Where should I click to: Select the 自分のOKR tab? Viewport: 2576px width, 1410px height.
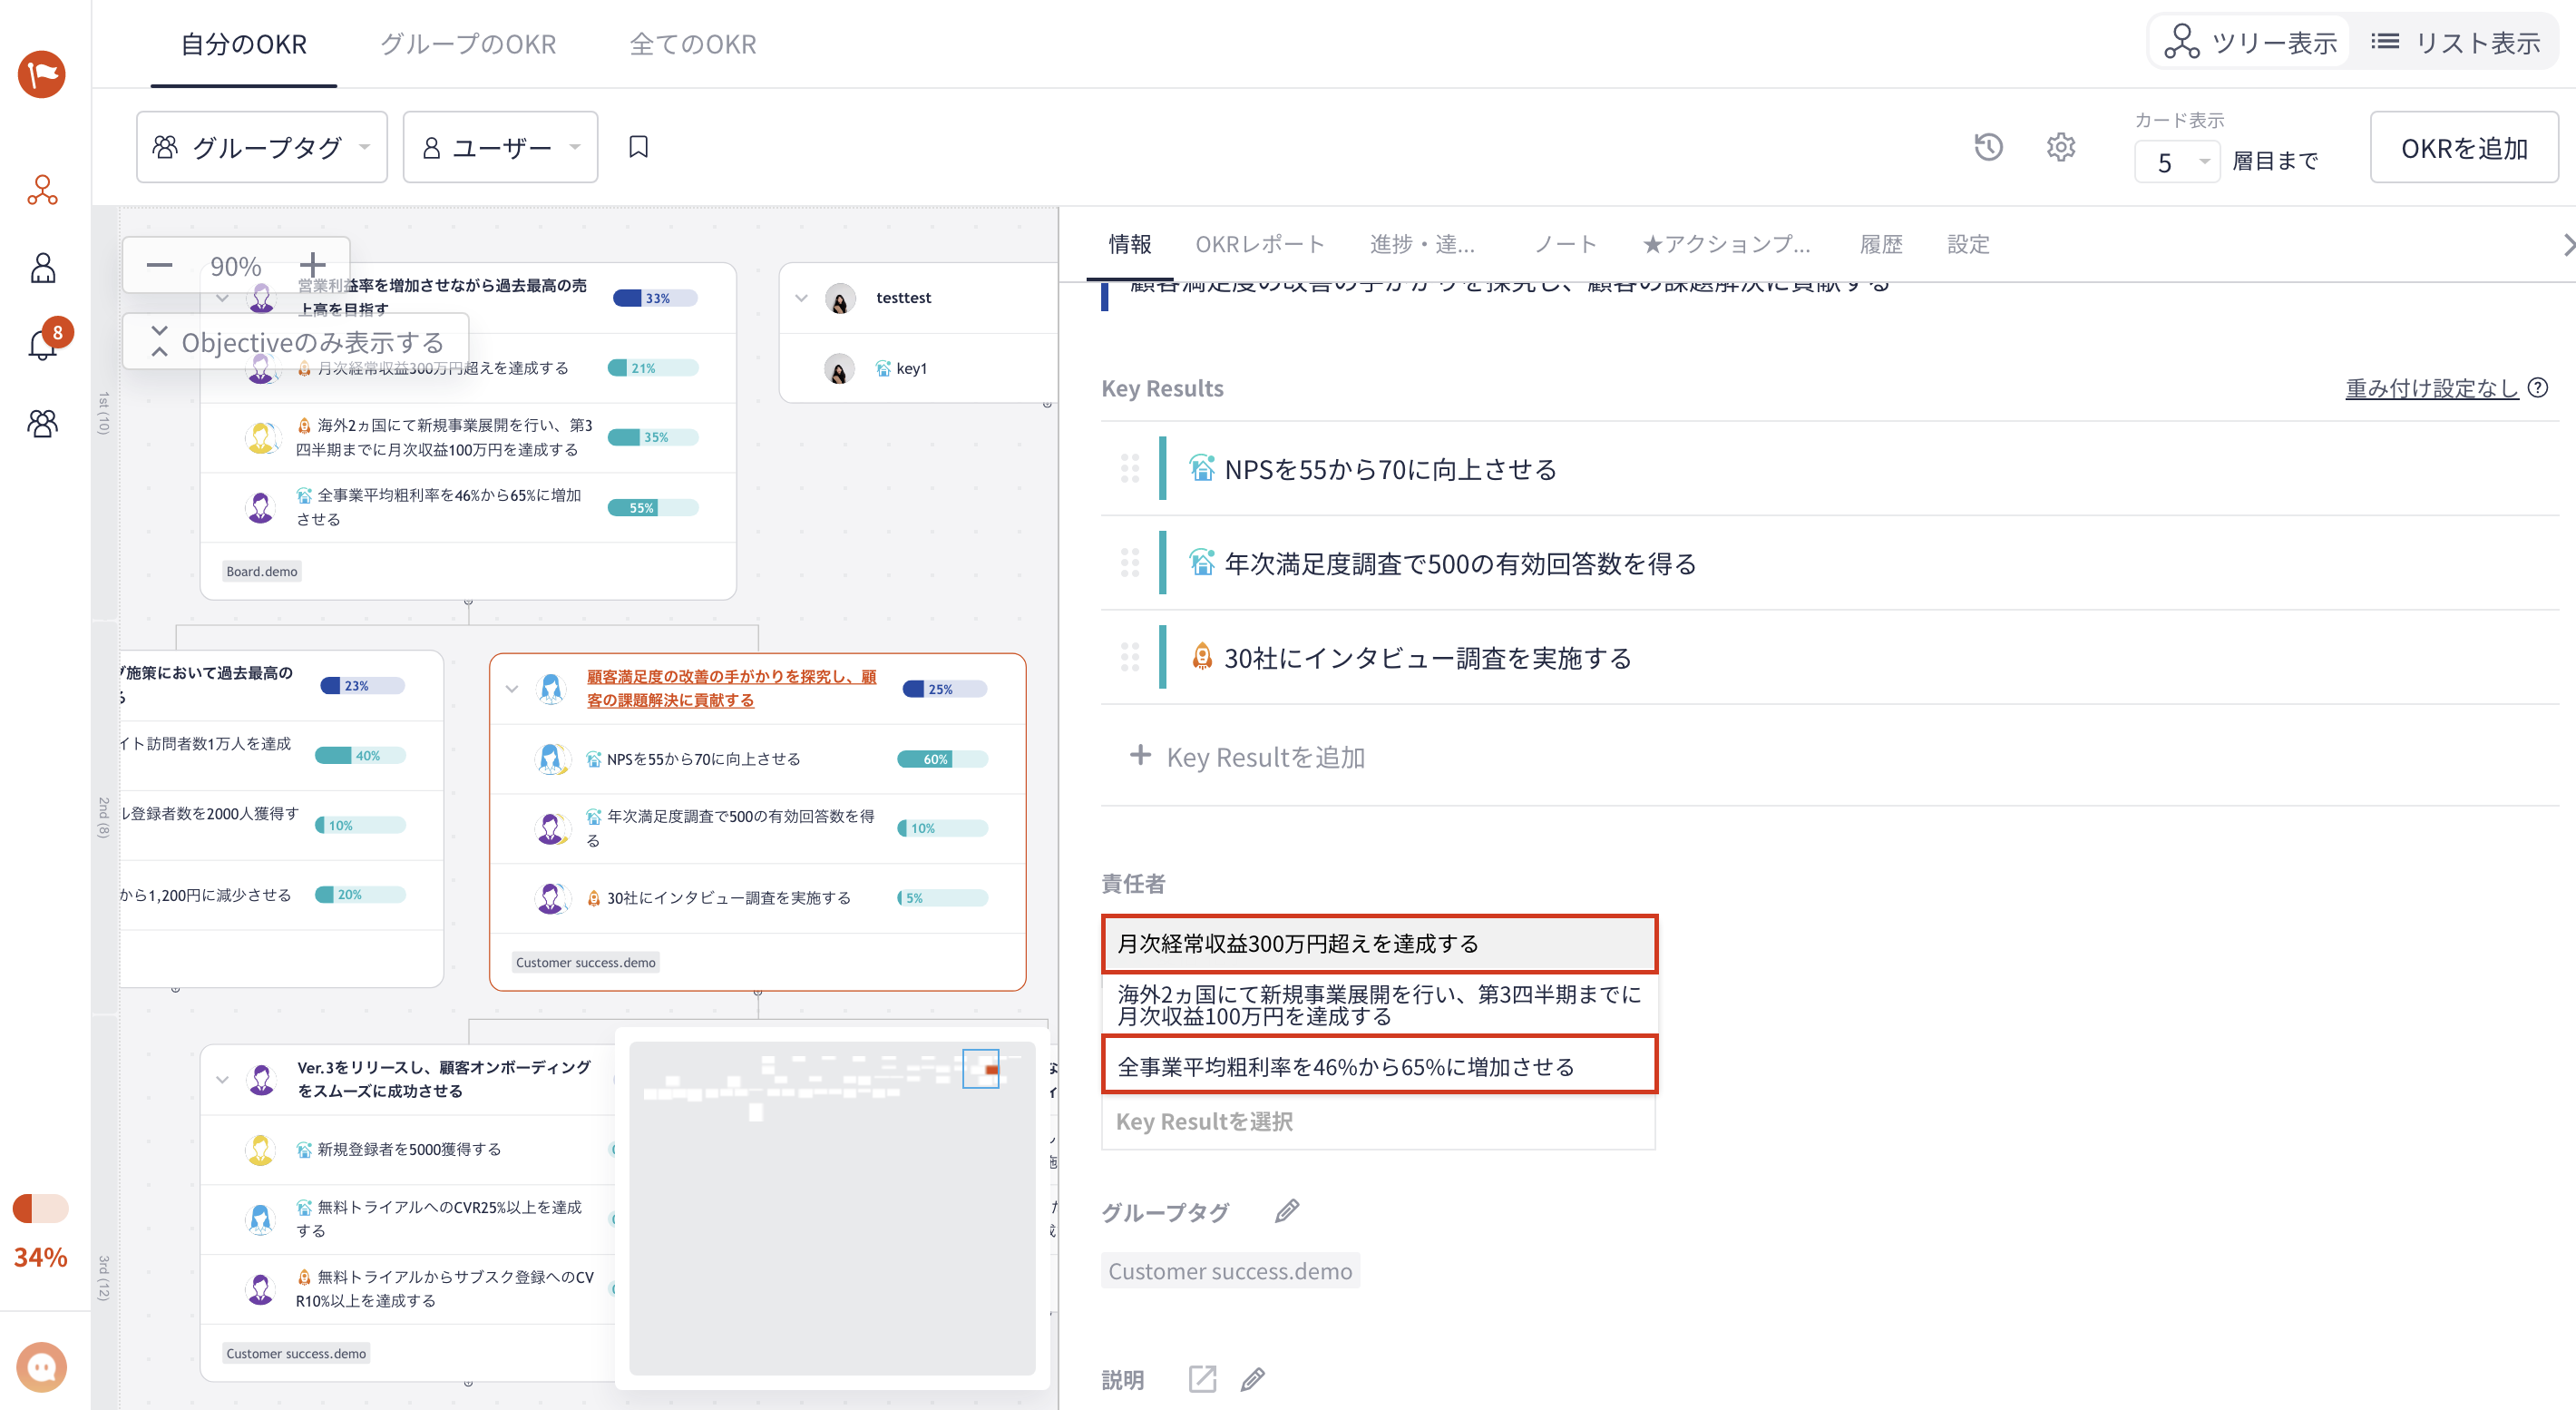(244, 44)
